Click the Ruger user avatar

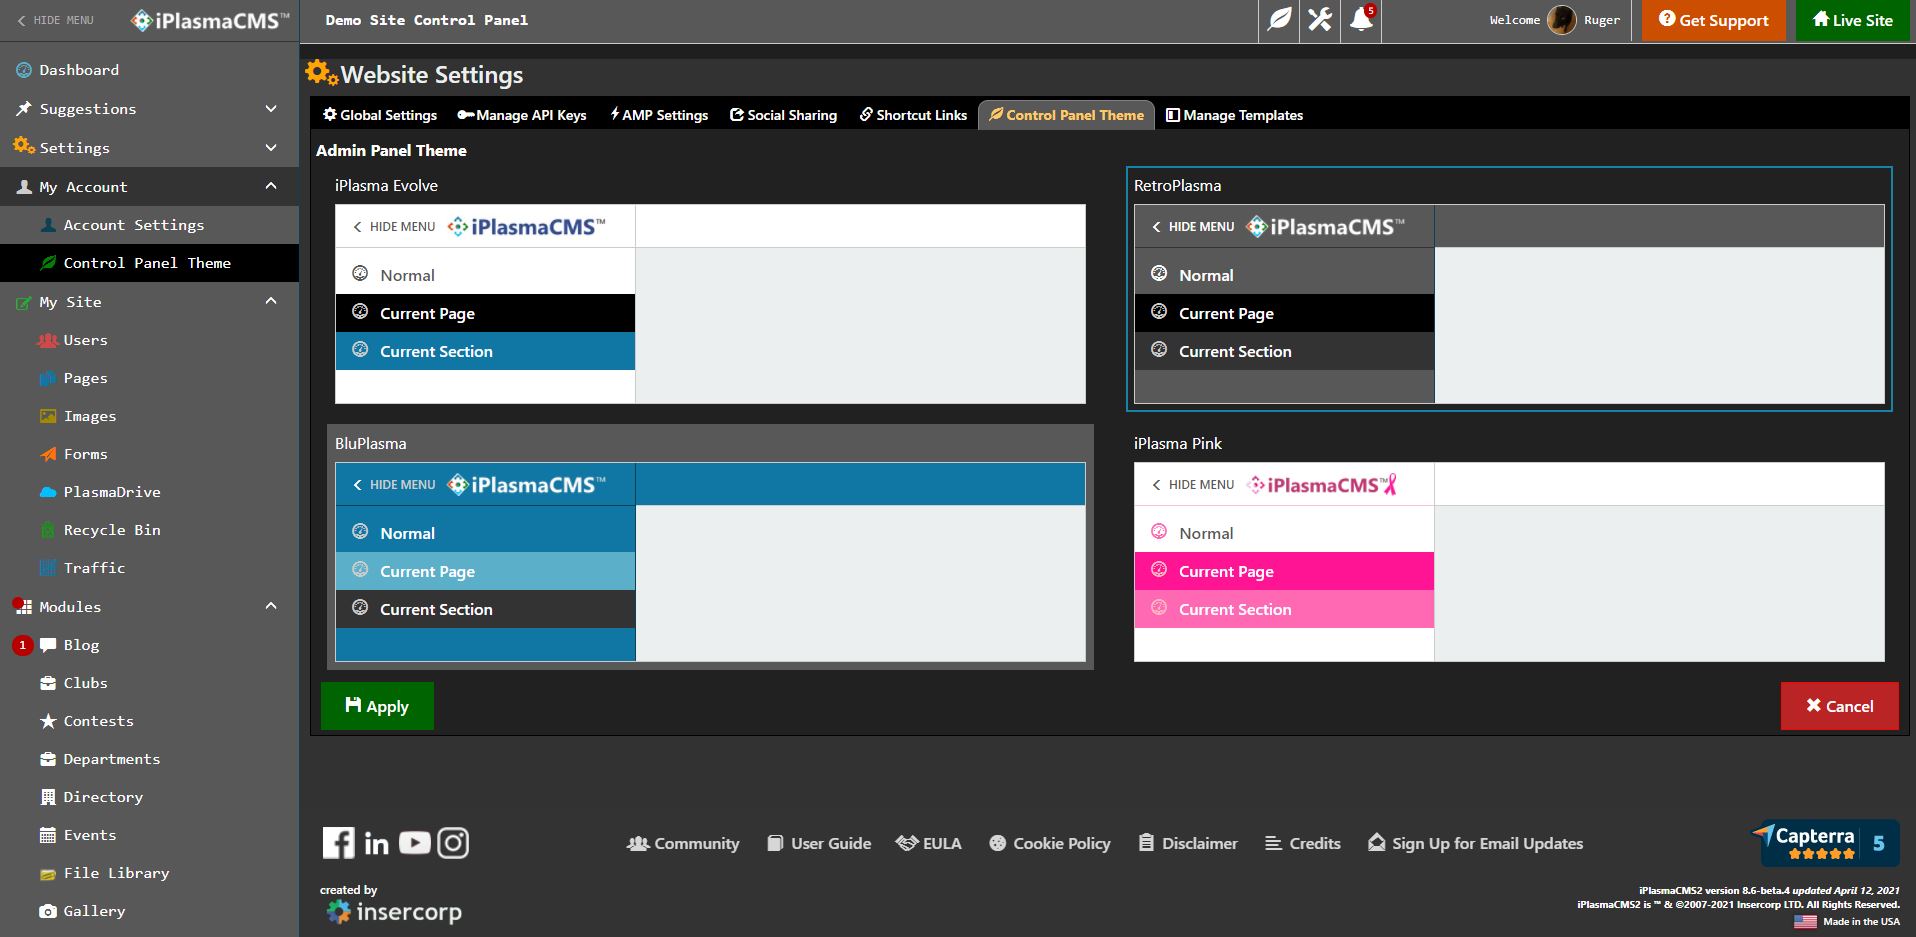tap(1561, 20)
